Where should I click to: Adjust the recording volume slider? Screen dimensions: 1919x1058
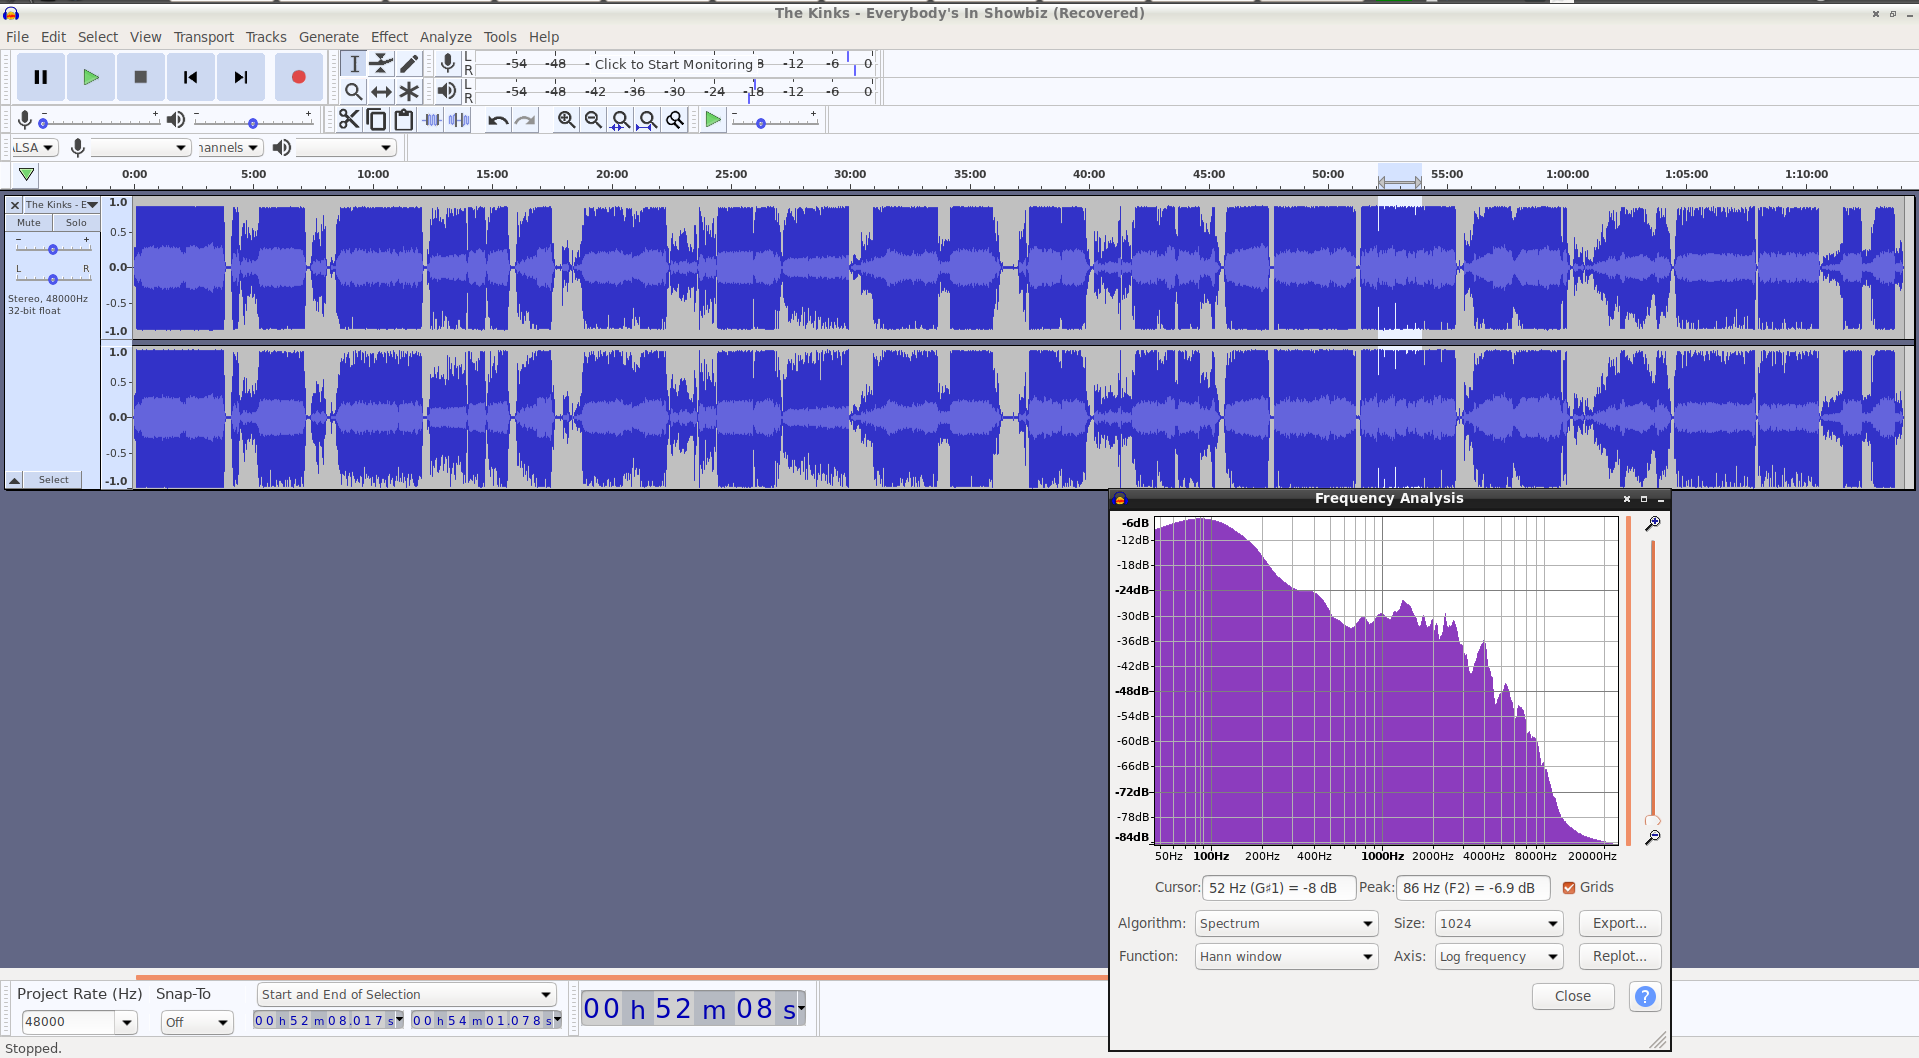coord(100,121)
